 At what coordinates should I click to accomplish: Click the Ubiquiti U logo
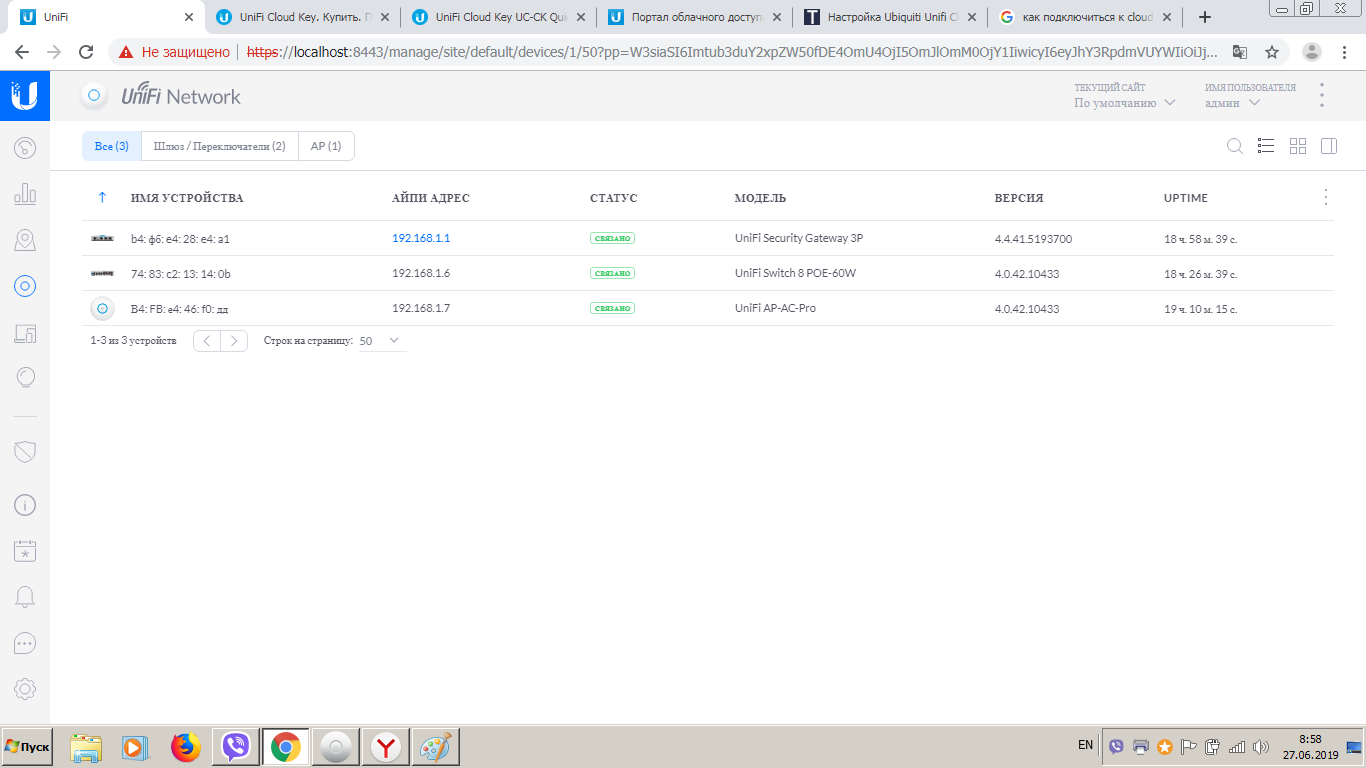[25, 96]
